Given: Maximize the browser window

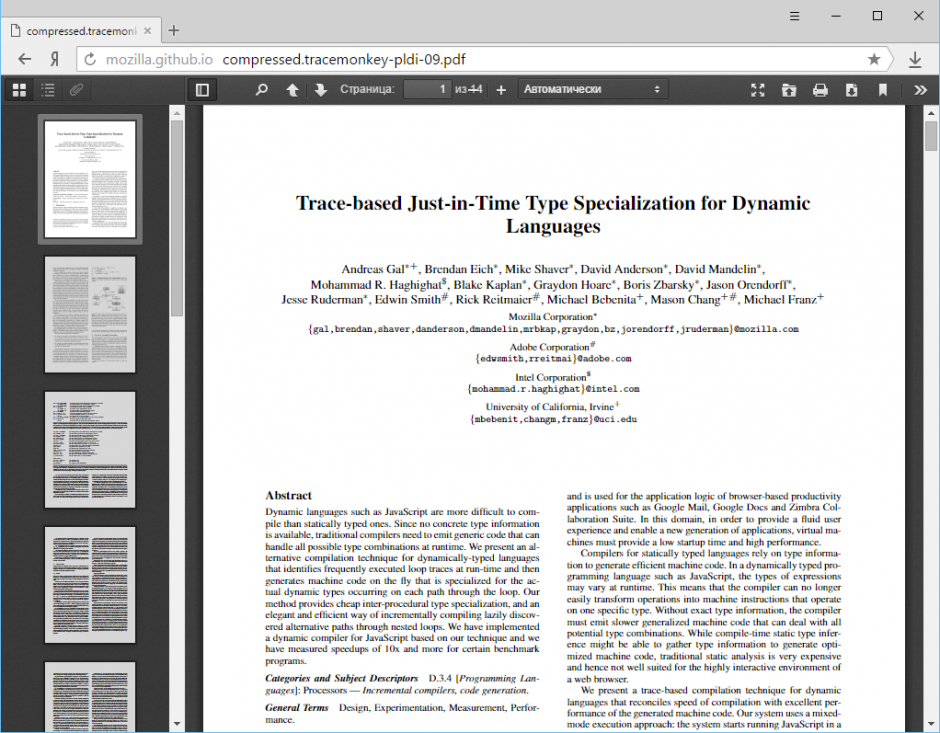Looking at the screenshot, I should 877,16.
